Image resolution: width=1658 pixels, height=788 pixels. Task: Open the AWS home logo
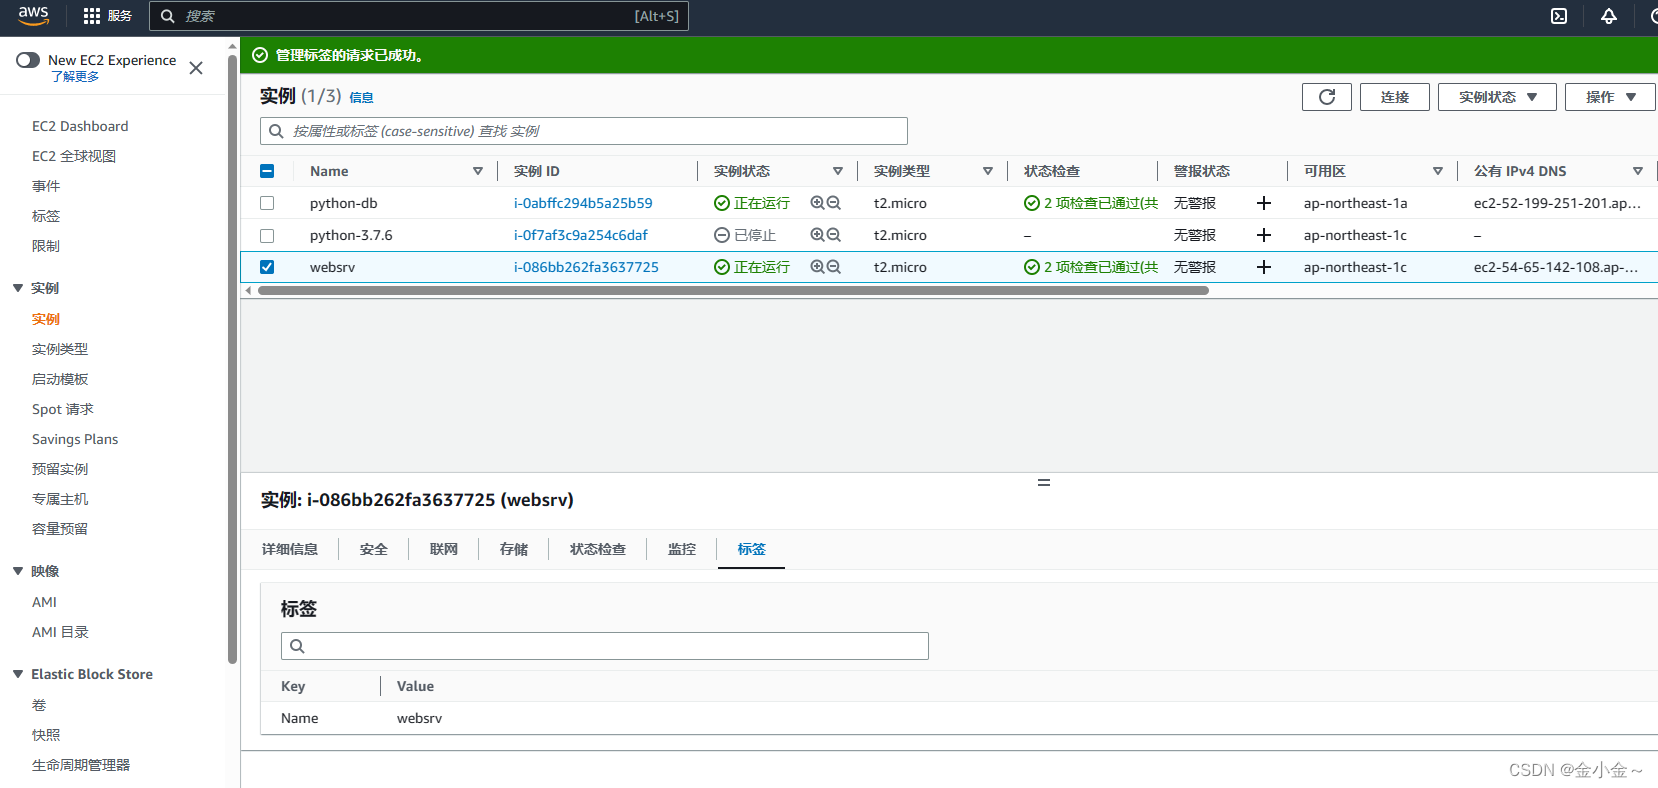click(33, 15)
